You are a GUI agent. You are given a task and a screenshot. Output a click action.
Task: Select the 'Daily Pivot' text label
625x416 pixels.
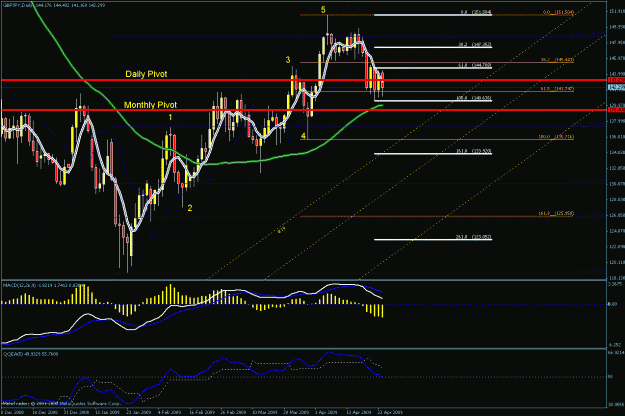point(146,74)
